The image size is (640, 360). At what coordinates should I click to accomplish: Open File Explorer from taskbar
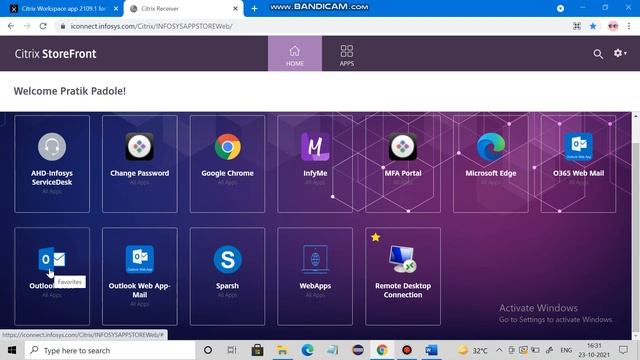click(282, 350)
